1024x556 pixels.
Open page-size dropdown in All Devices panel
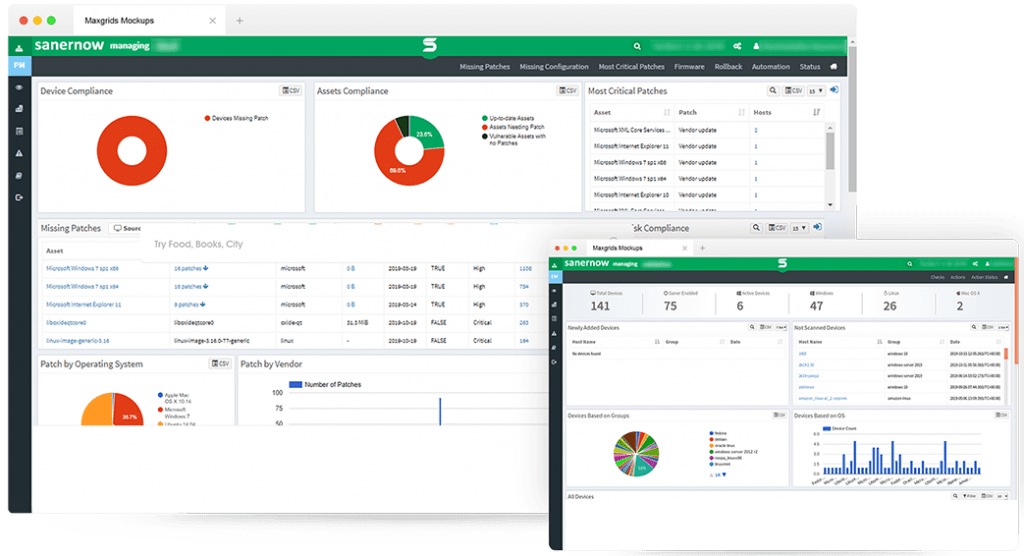pyautogui.click(x=1002, y=496)
